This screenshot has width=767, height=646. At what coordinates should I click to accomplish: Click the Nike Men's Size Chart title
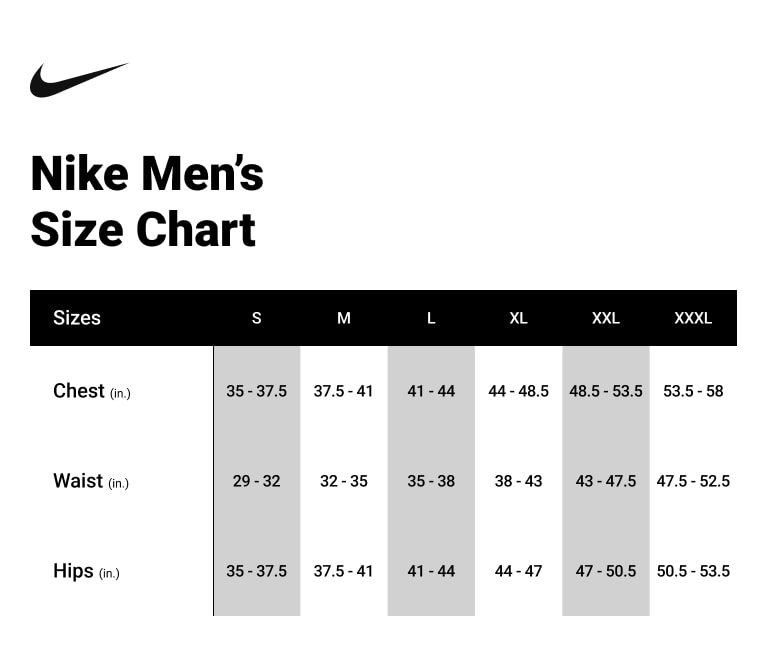(147, 201)
